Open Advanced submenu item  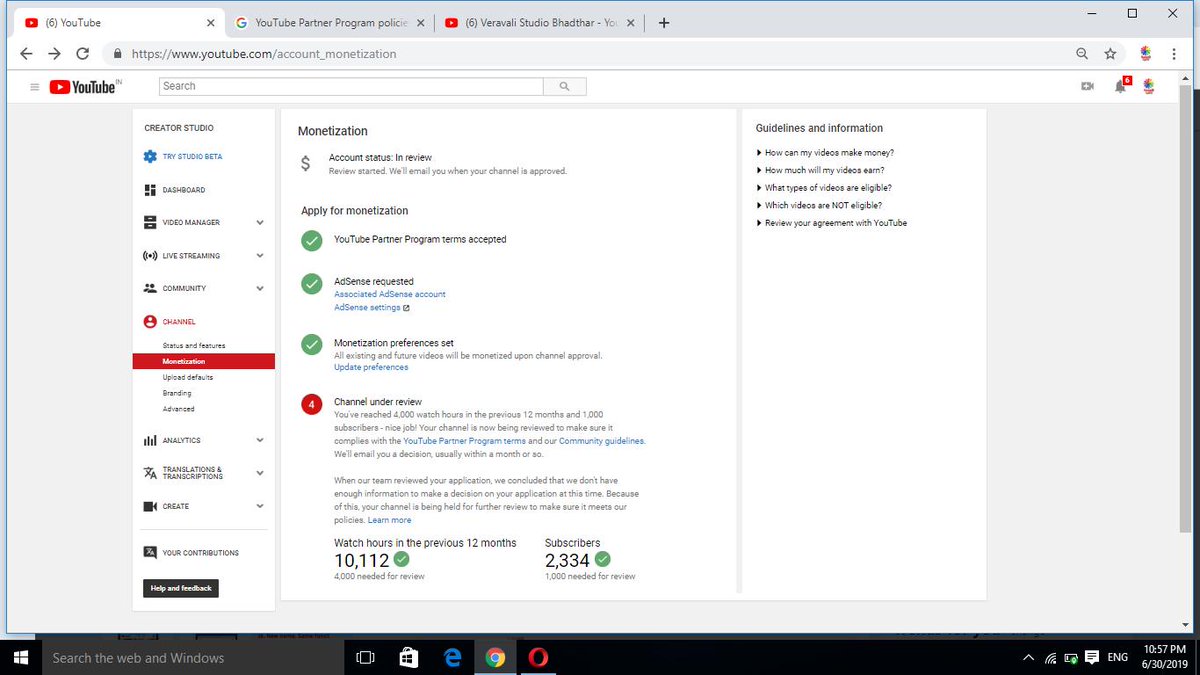point(179,409)
